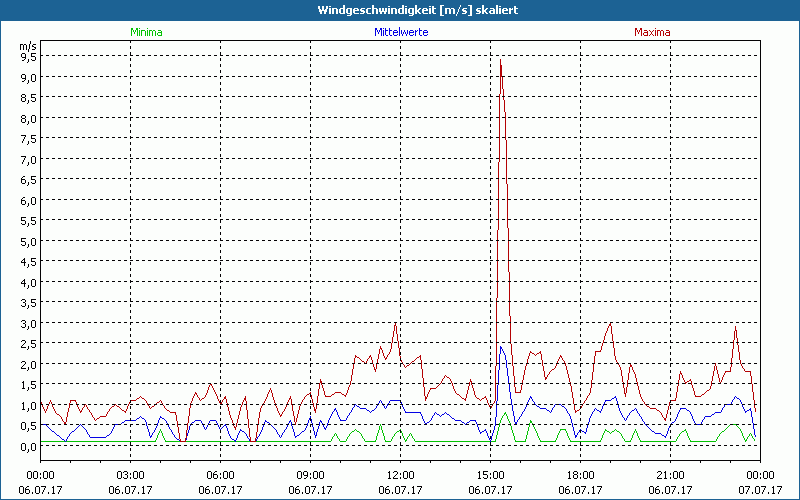Click the "3,0" y-axis value label
Screen dimensions: 800x500
28,323
